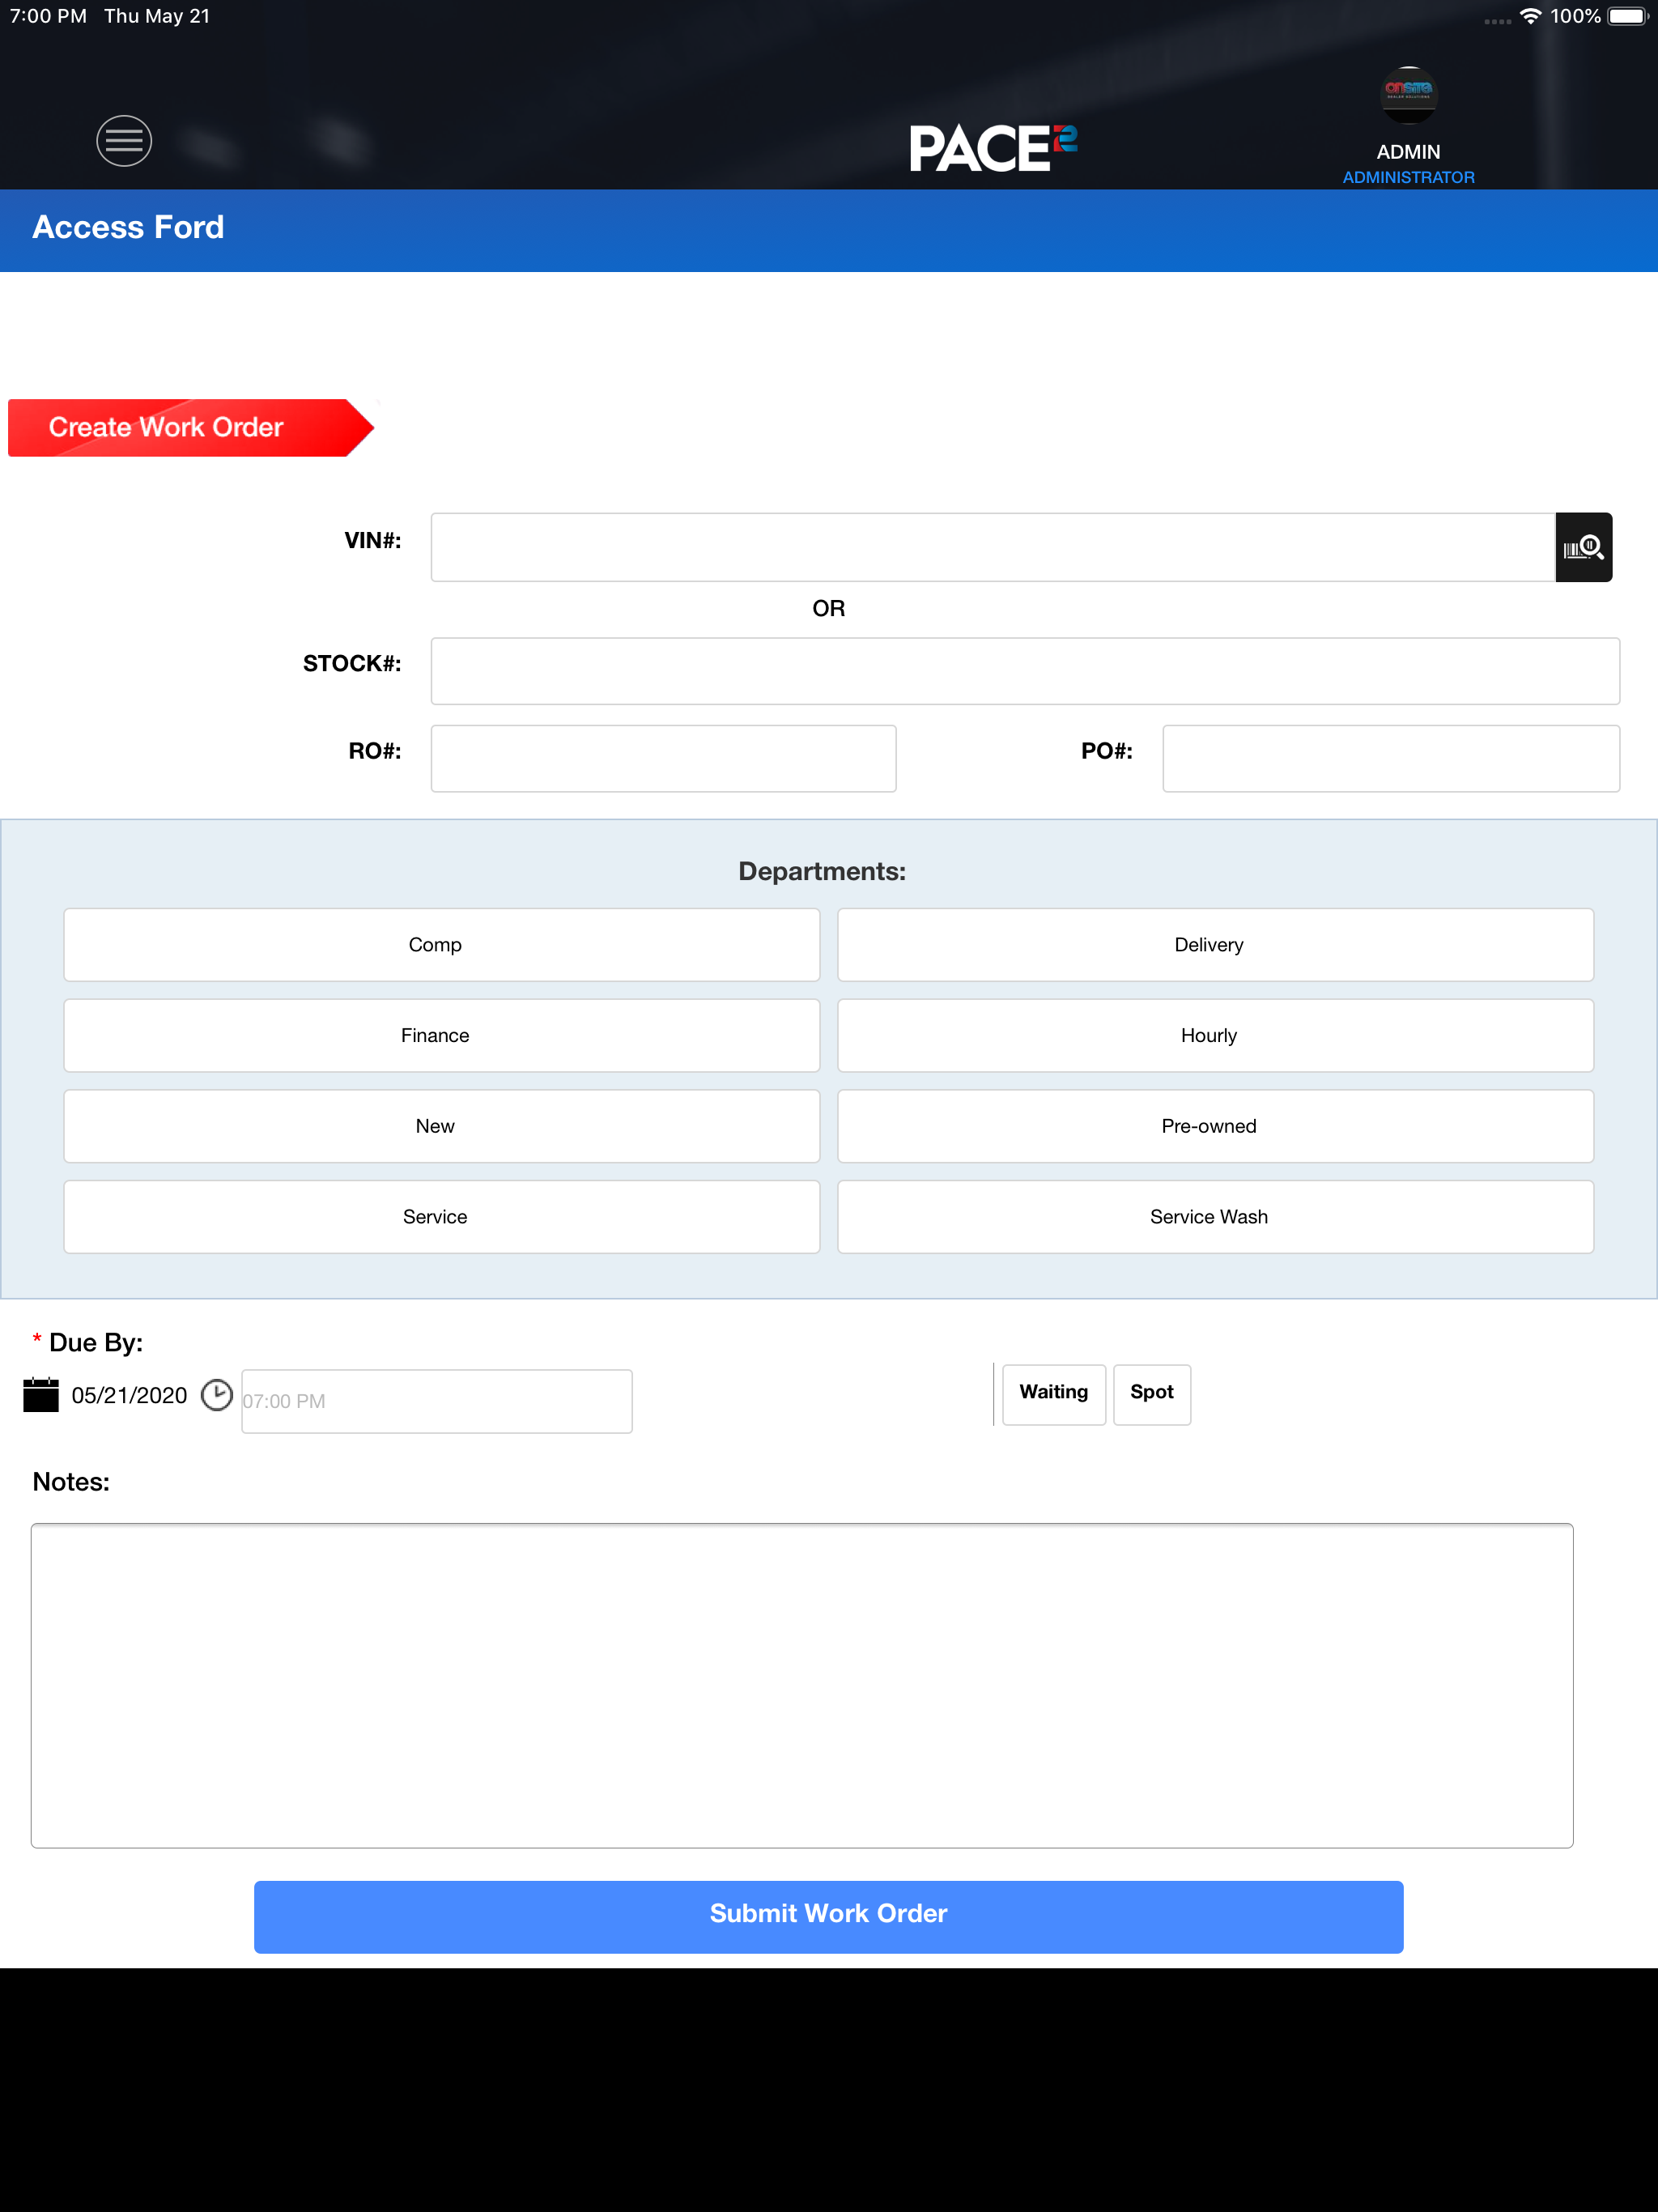Submit the work order

point(828,1916)
